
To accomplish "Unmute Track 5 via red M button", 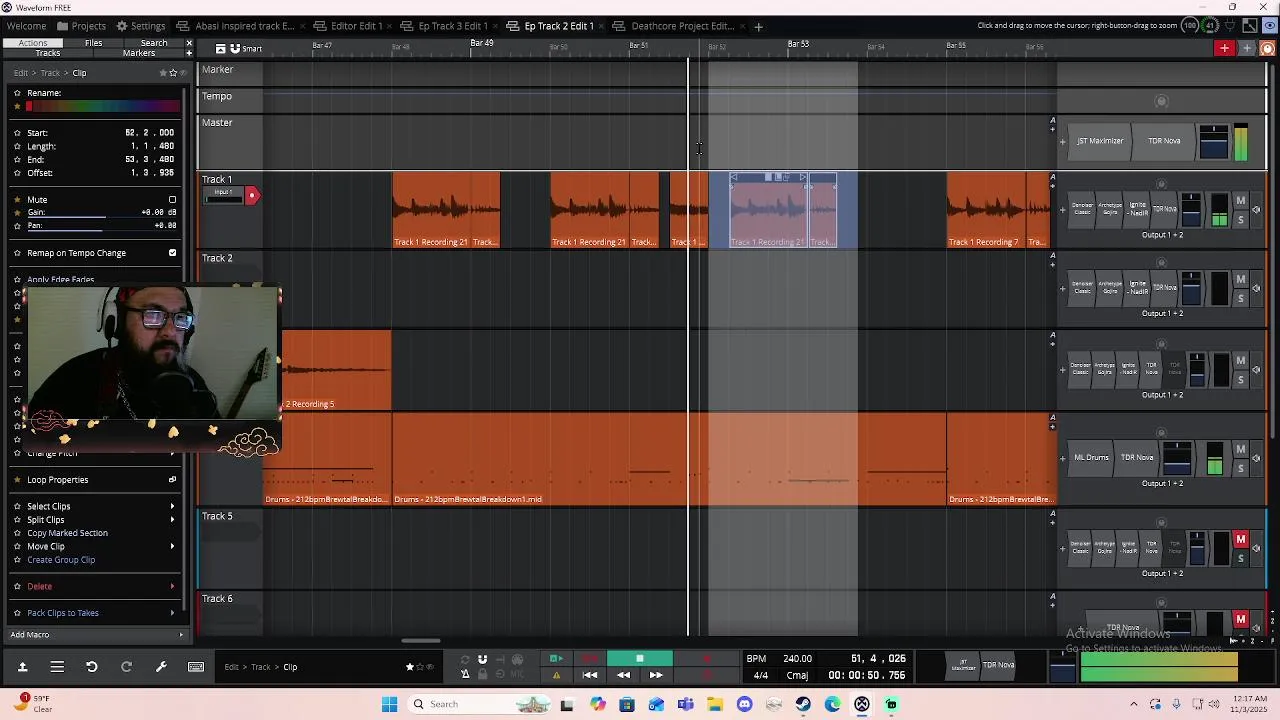I will click(x=1241, y=540).
